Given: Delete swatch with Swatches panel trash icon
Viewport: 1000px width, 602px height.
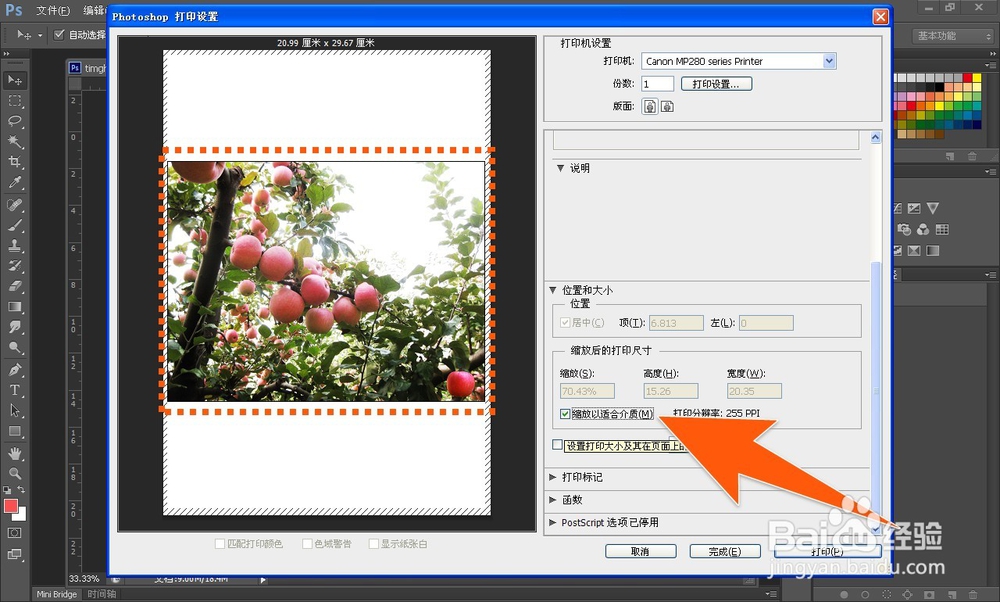Looking at the screenshot, I should point(972,156).
